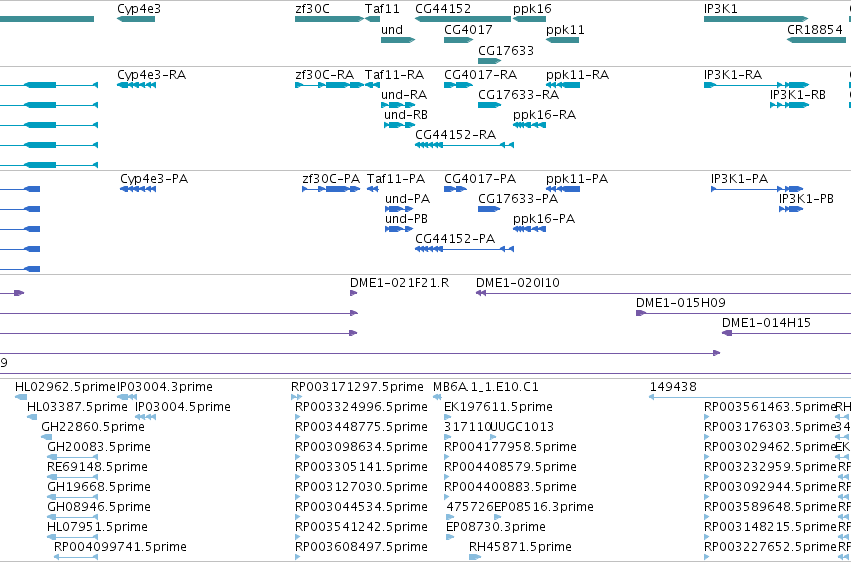The width and height of the screenshot is (851, 562).
Task: Click the EP08730.3prime EST label
Action: (496, 527)
